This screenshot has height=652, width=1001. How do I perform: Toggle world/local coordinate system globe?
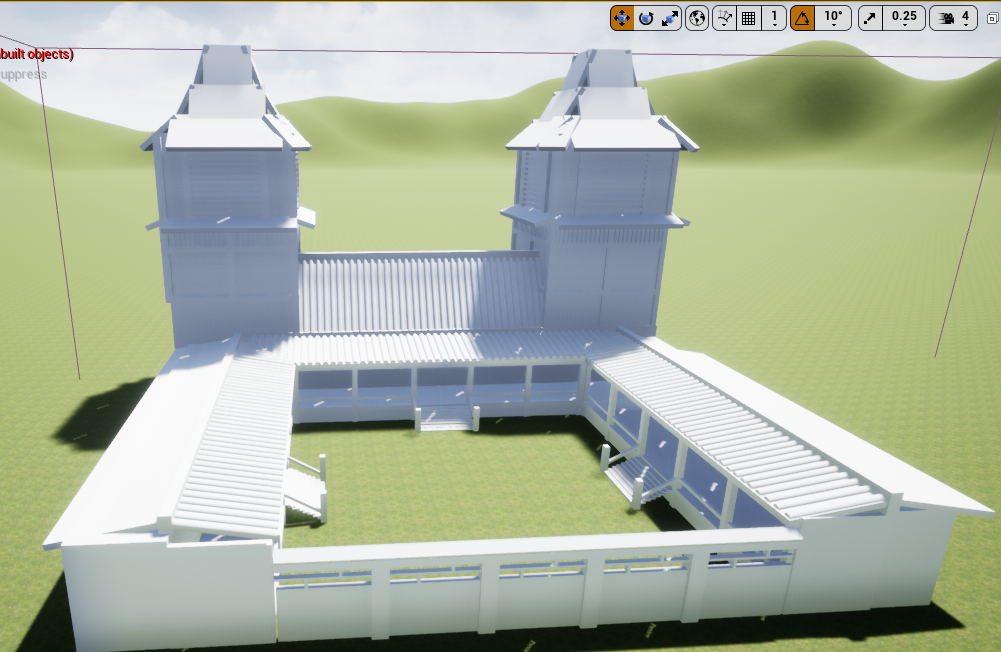697,18
